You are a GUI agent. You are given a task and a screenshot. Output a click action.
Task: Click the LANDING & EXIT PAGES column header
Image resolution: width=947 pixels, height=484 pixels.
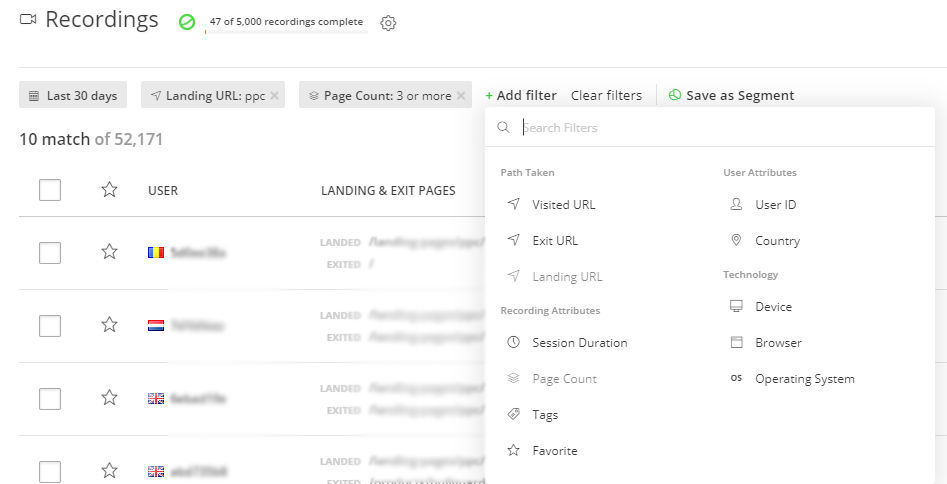pyautogui.click(x=388, y=191)
